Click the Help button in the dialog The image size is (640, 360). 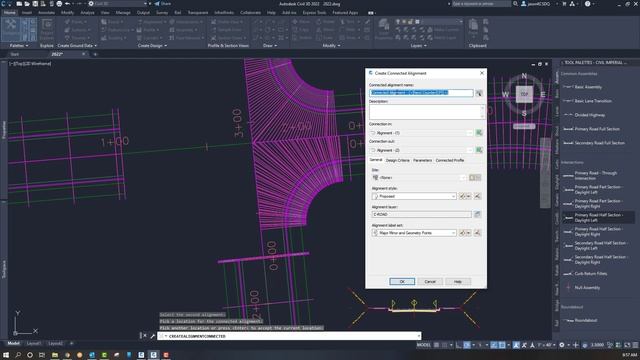pyautogui.click(x=458, y=282)
